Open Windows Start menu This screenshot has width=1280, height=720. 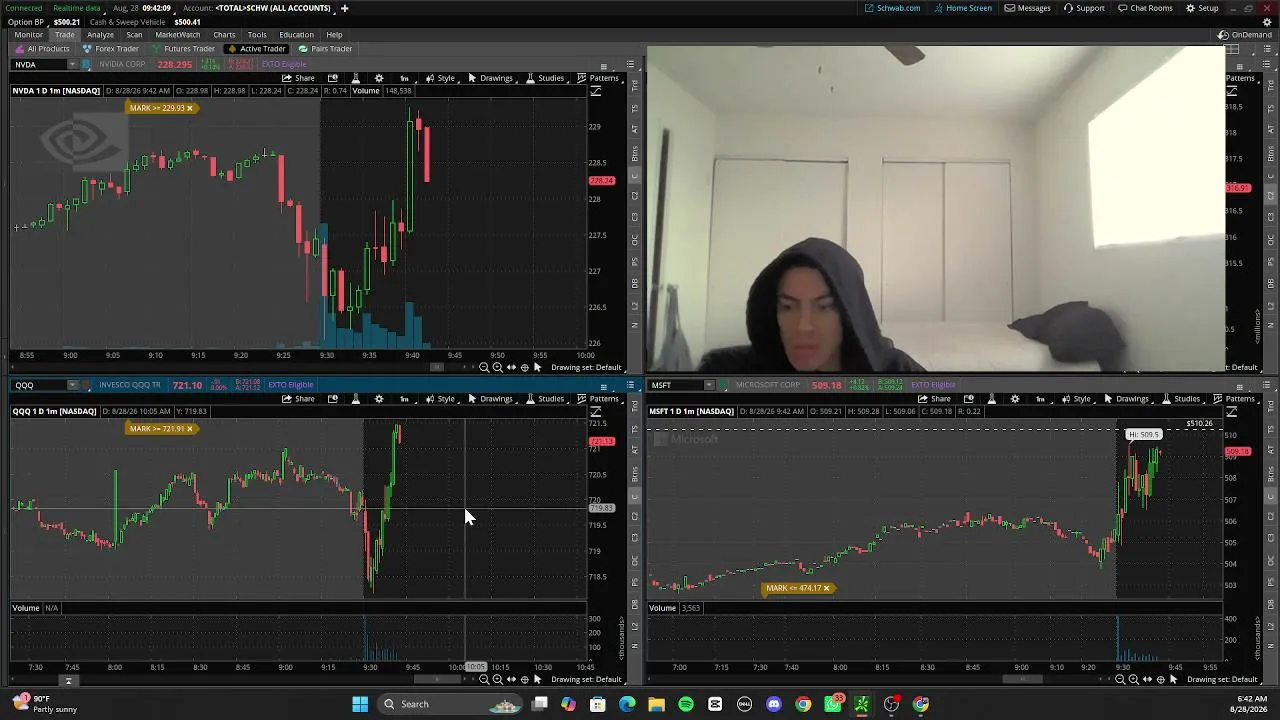tap(360, 704)
